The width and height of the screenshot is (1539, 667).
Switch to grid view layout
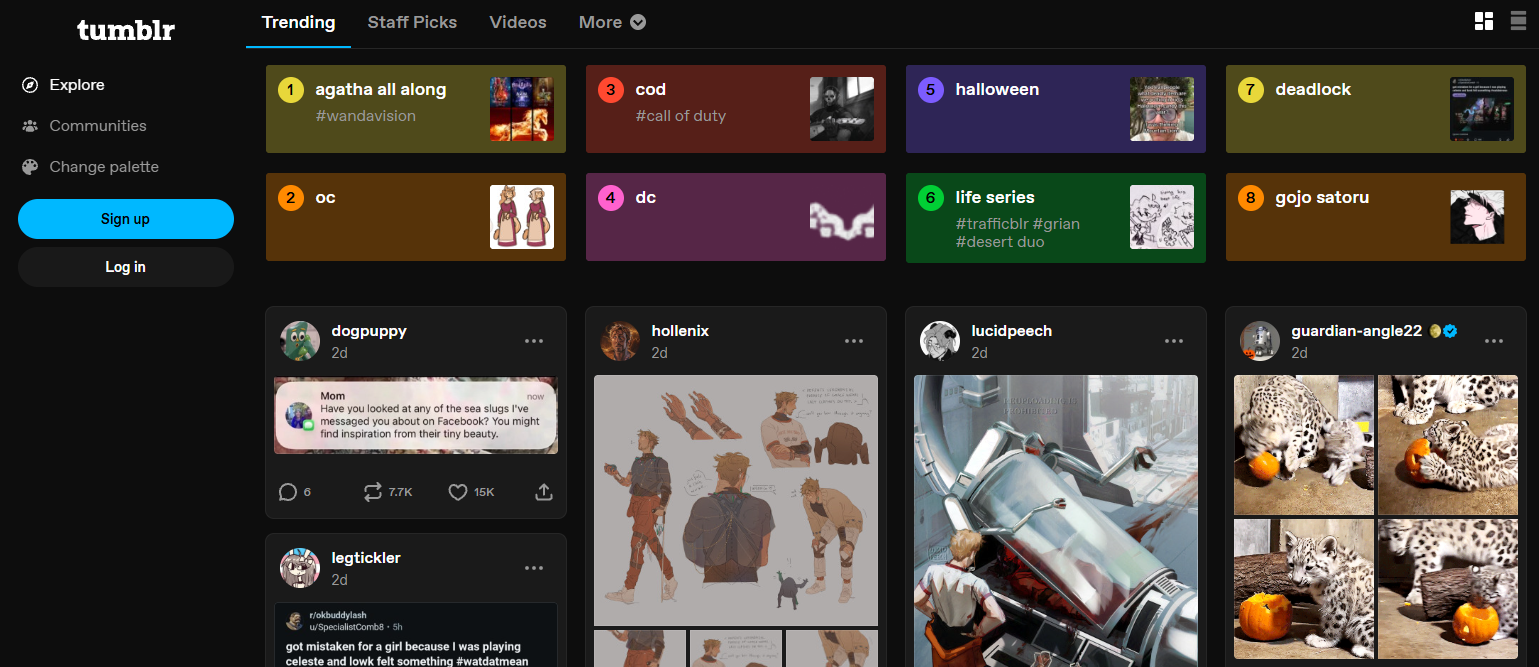pyautogui.click(x=1484, y=22)
